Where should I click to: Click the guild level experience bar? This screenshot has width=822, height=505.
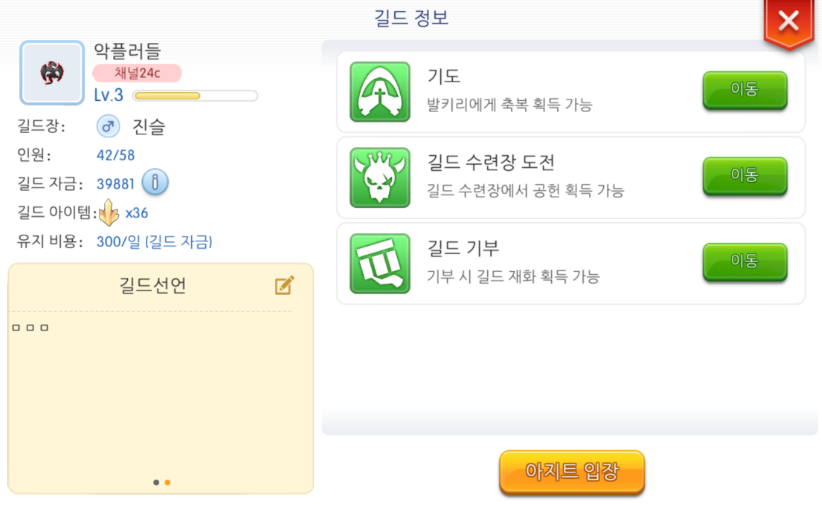(195, 96)
